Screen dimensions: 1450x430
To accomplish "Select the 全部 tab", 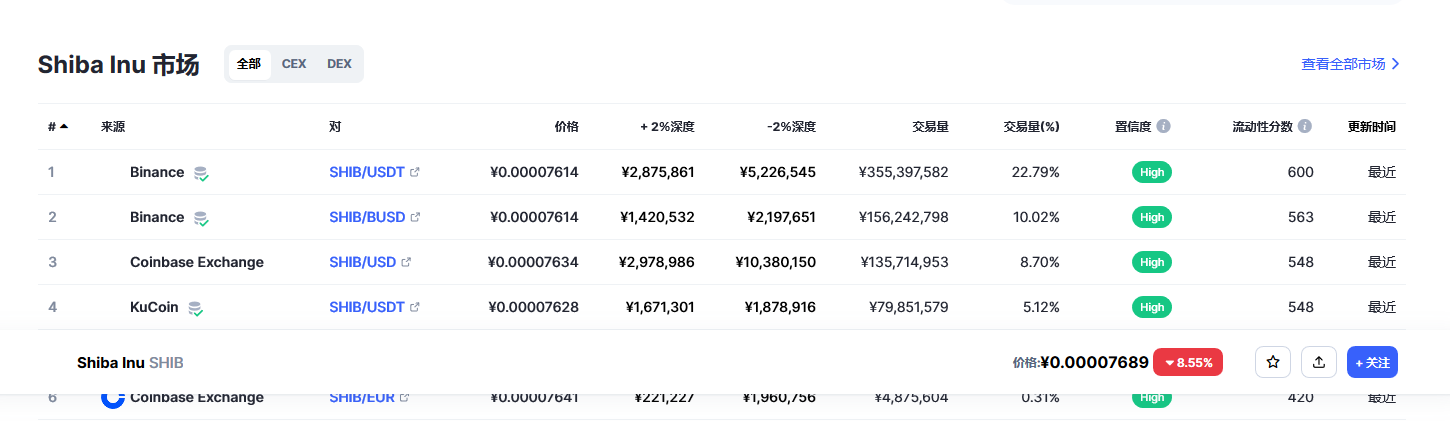I will 249,64.
